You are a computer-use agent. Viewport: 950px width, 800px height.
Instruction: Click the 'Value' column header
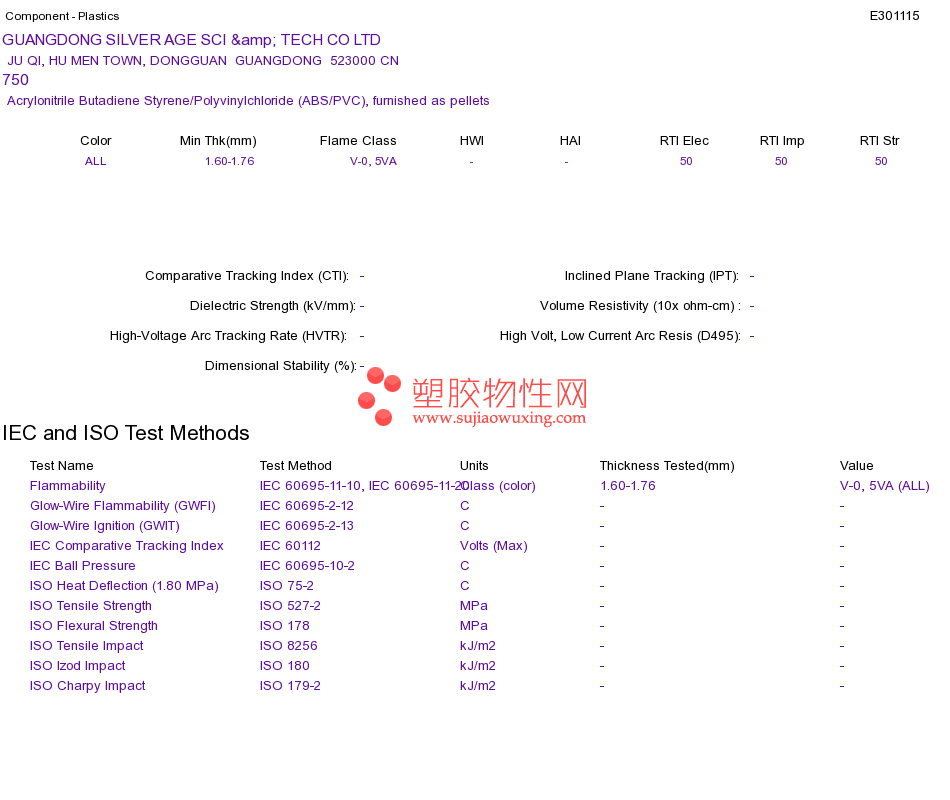coord(857,466)
